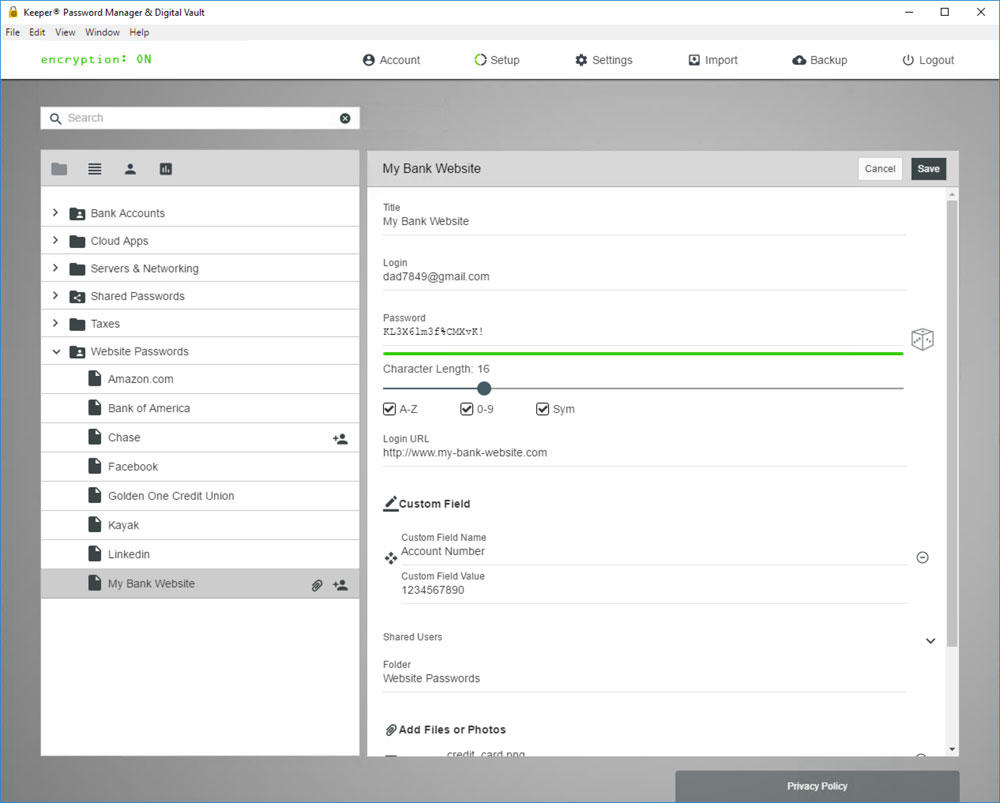
Task: Click the share icon on My Bank Website row
Action: [x=341, y=585]
